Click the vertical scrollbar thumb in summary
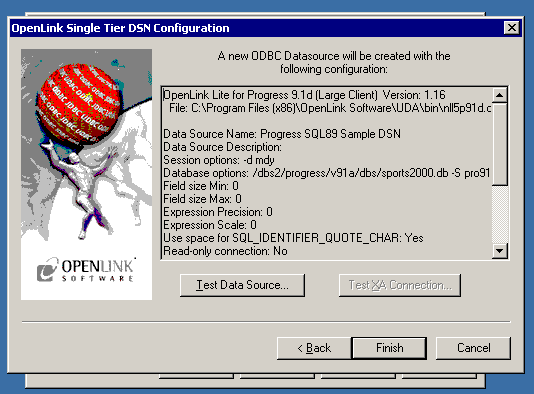534x394 pixels. [500, 144]
